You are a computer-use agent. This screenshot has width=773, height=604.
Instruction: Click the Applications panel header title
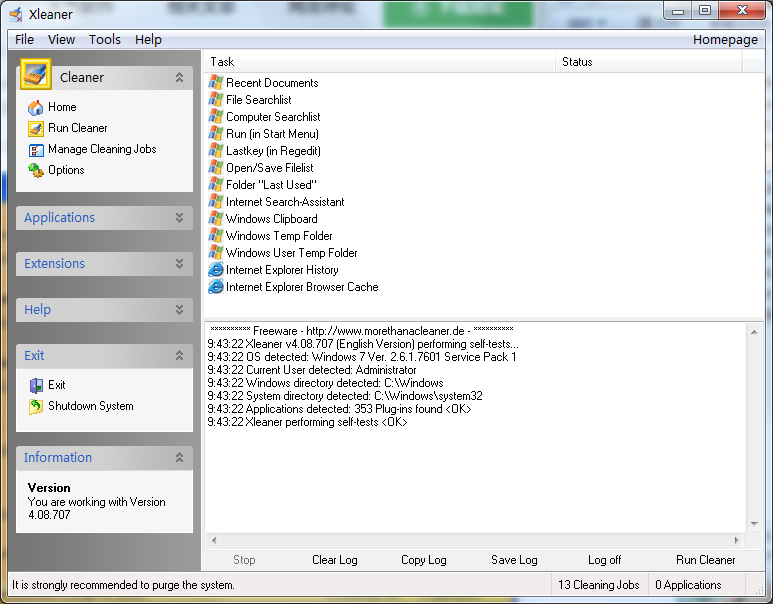60,218
